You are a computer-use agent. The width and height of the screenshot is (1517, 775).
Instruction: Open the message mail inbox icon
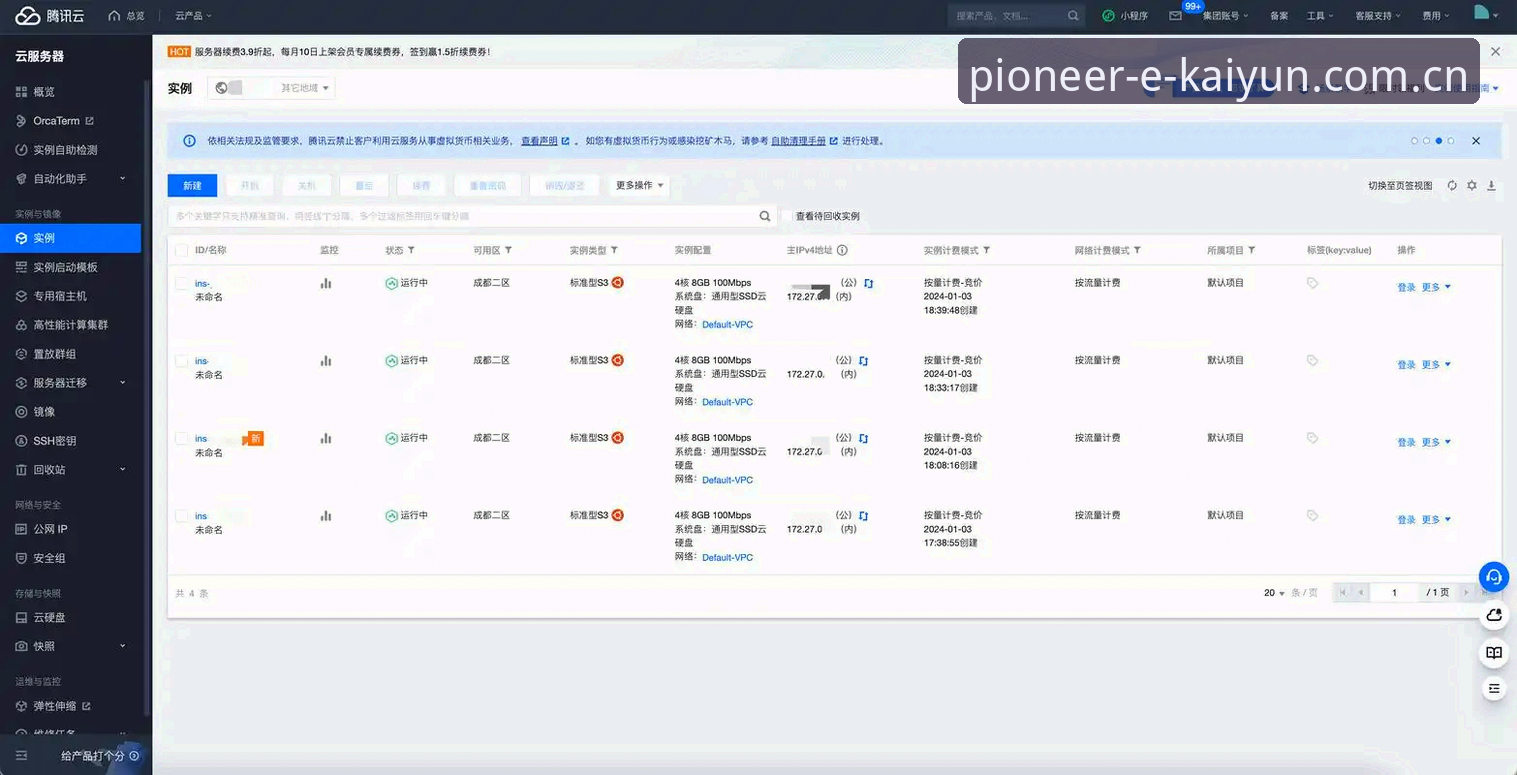pos(1176,16)
